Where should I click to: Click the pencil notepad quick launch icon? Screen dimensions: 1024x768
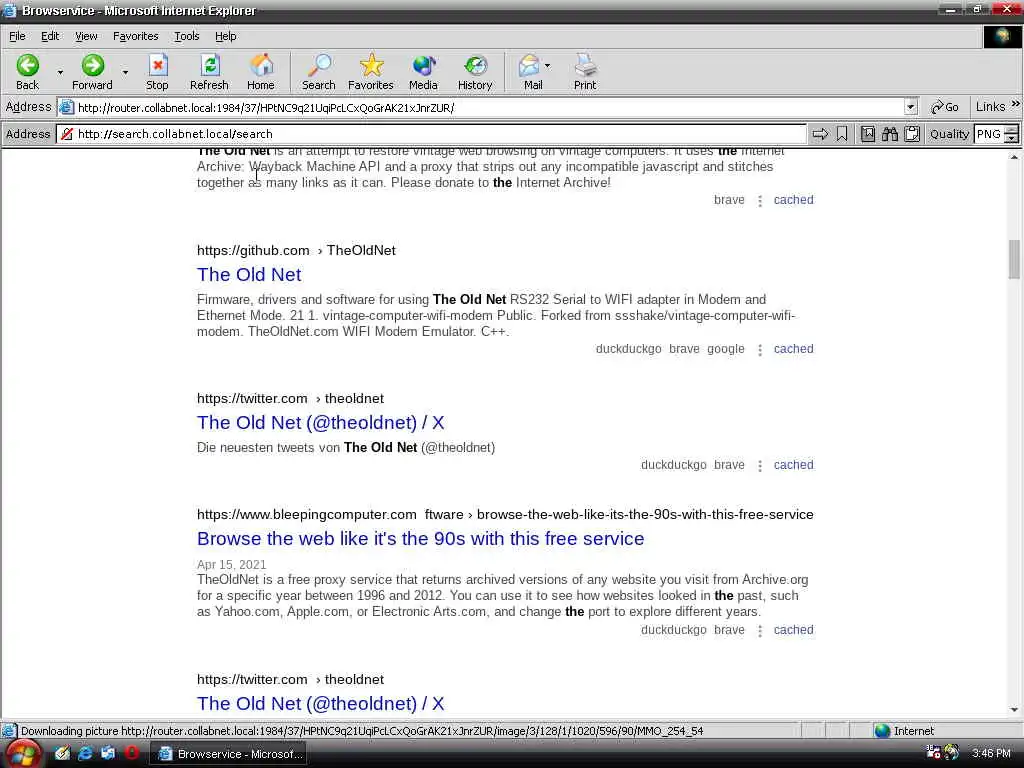62,753
